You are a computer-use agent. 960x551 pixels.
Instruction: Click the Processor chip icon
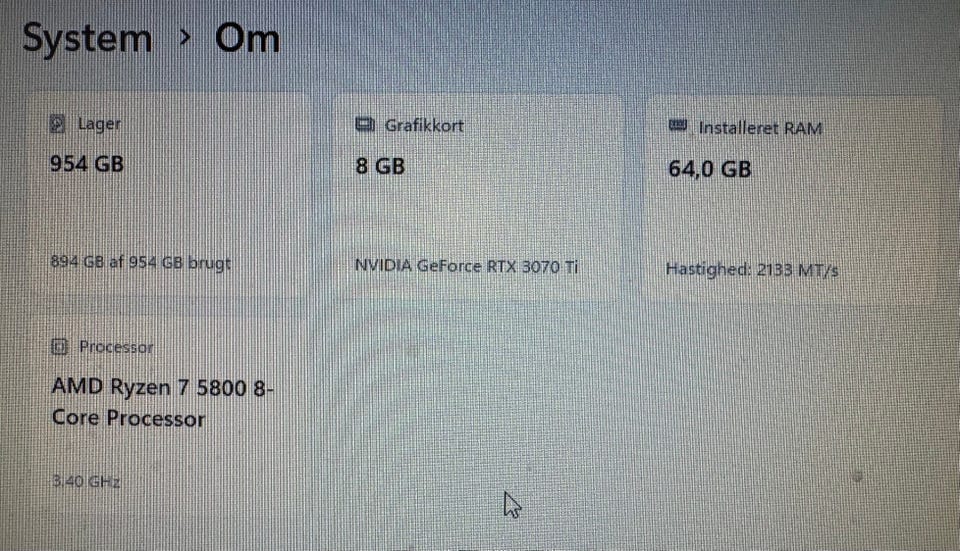click(x=59, y=347)
